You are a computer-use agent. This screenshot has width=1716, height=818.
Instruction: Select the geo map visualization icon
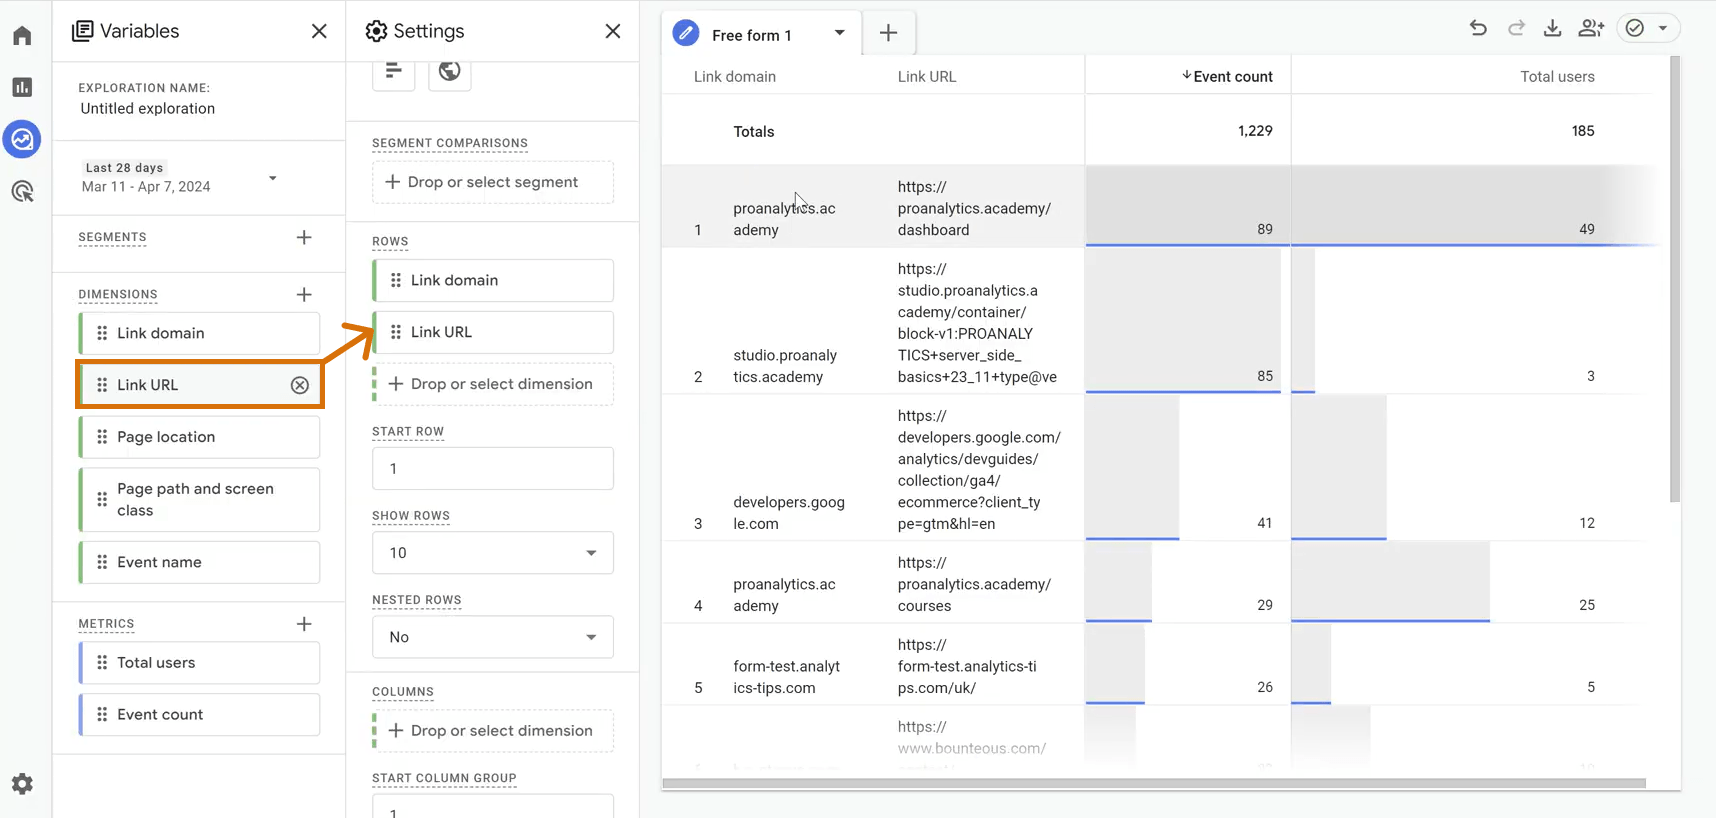450,71
